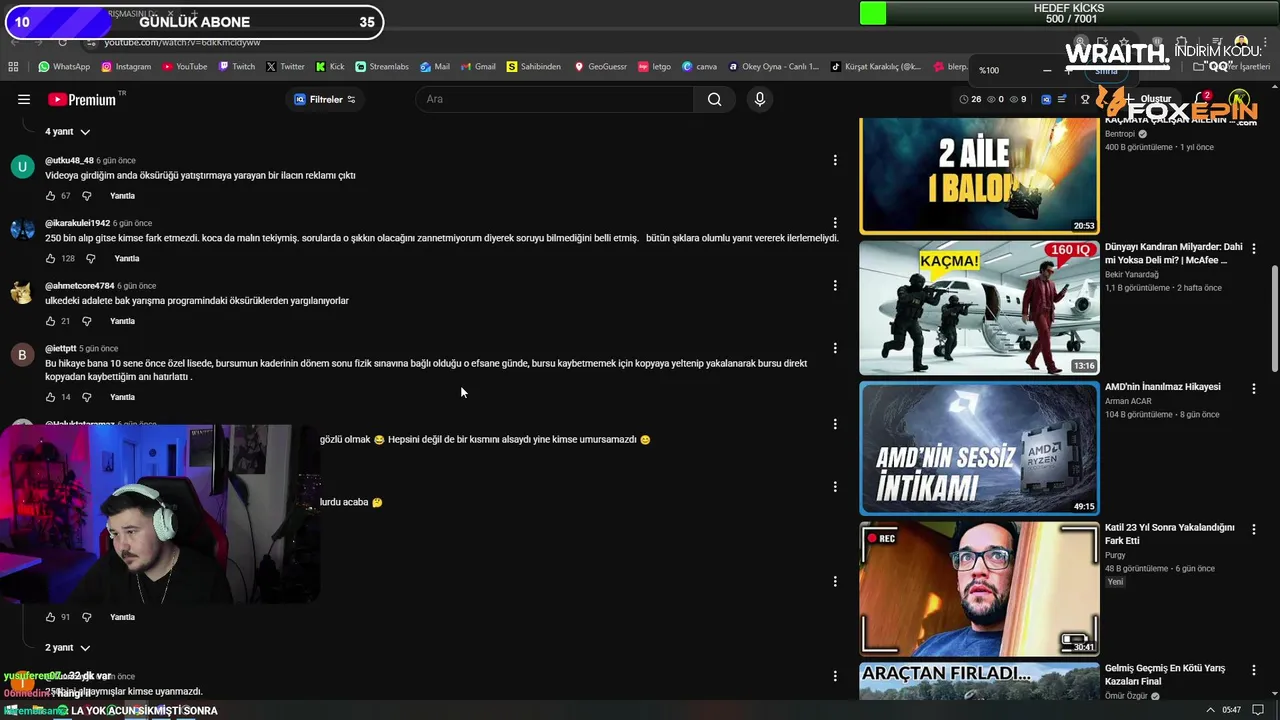The width and height of the screenshot is (1280, 720).
Task: Open the Twitter bookmark
Action: [x=285, y=67]
